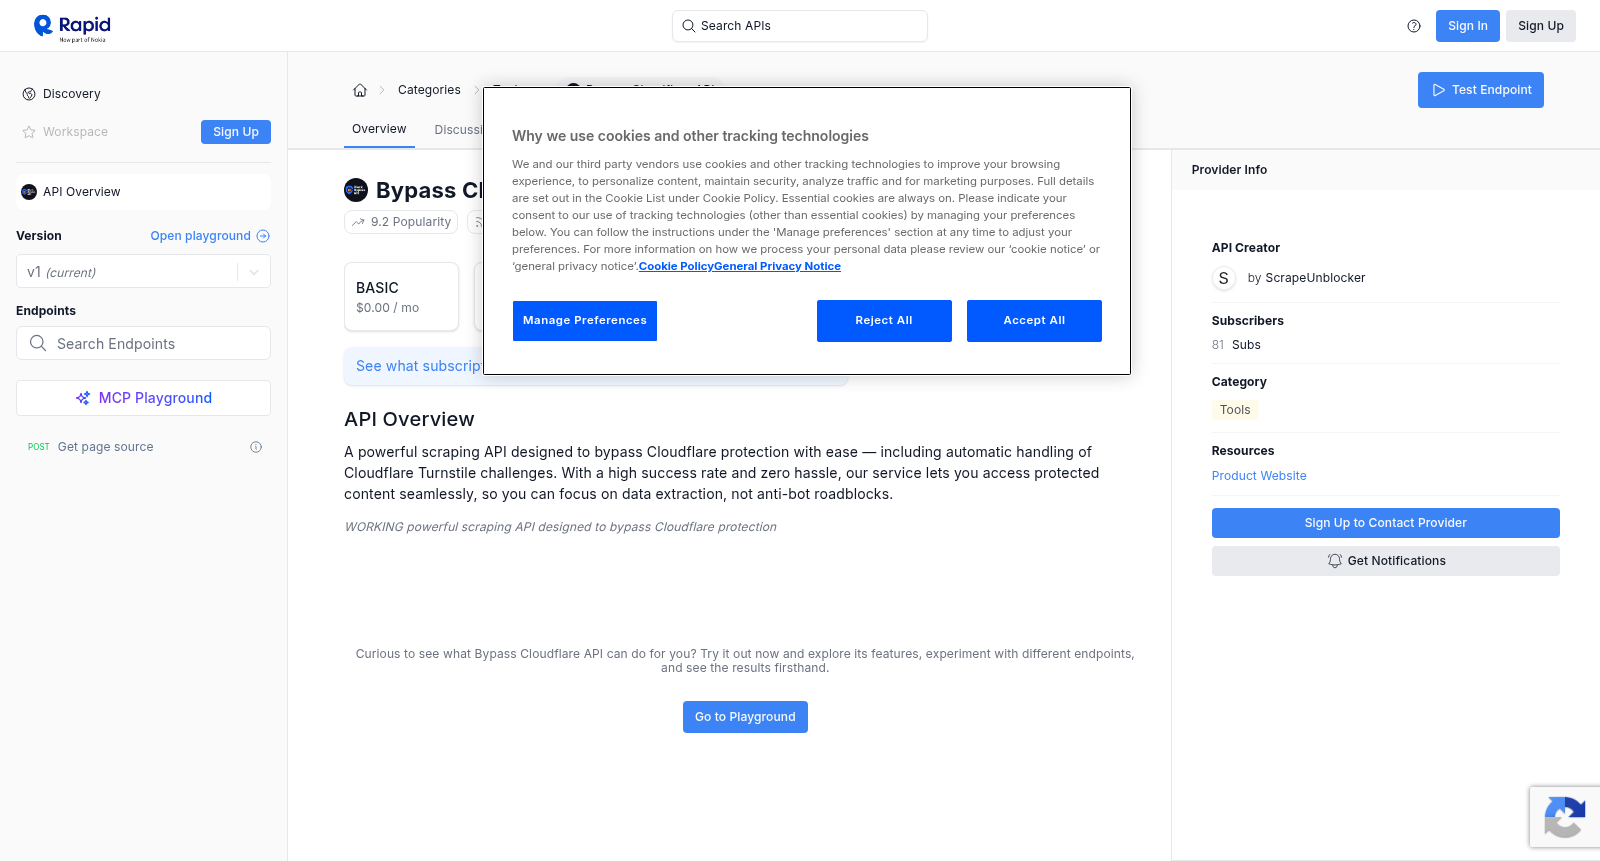The image size is (1600, 861).
Task: Click the Open playground arrow icon
Action: pos(263,236)
